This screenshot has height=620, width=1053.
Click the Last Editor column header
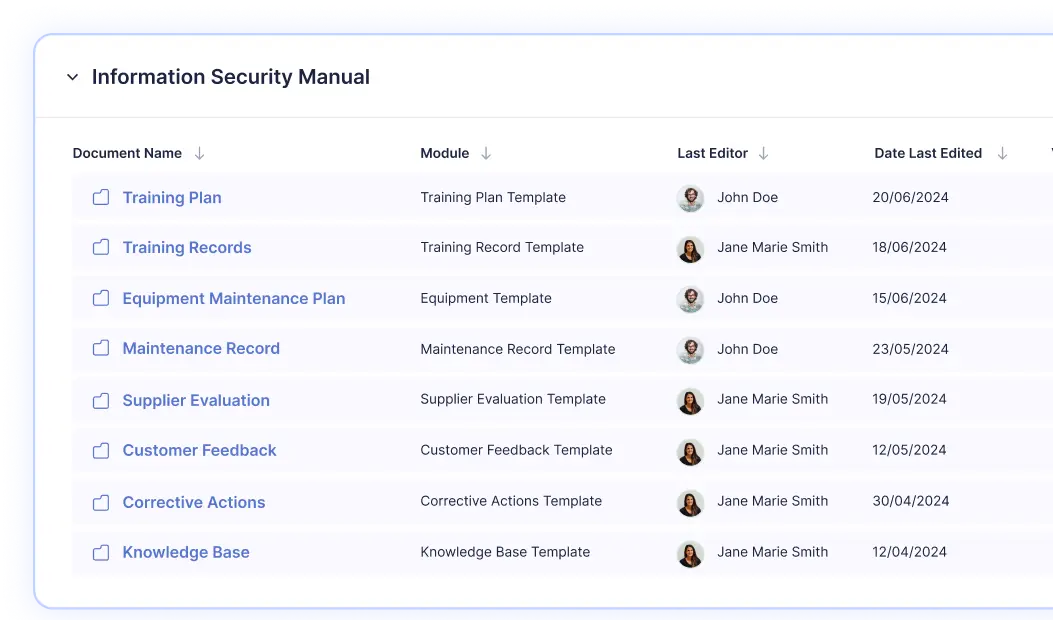click(713, 153)
